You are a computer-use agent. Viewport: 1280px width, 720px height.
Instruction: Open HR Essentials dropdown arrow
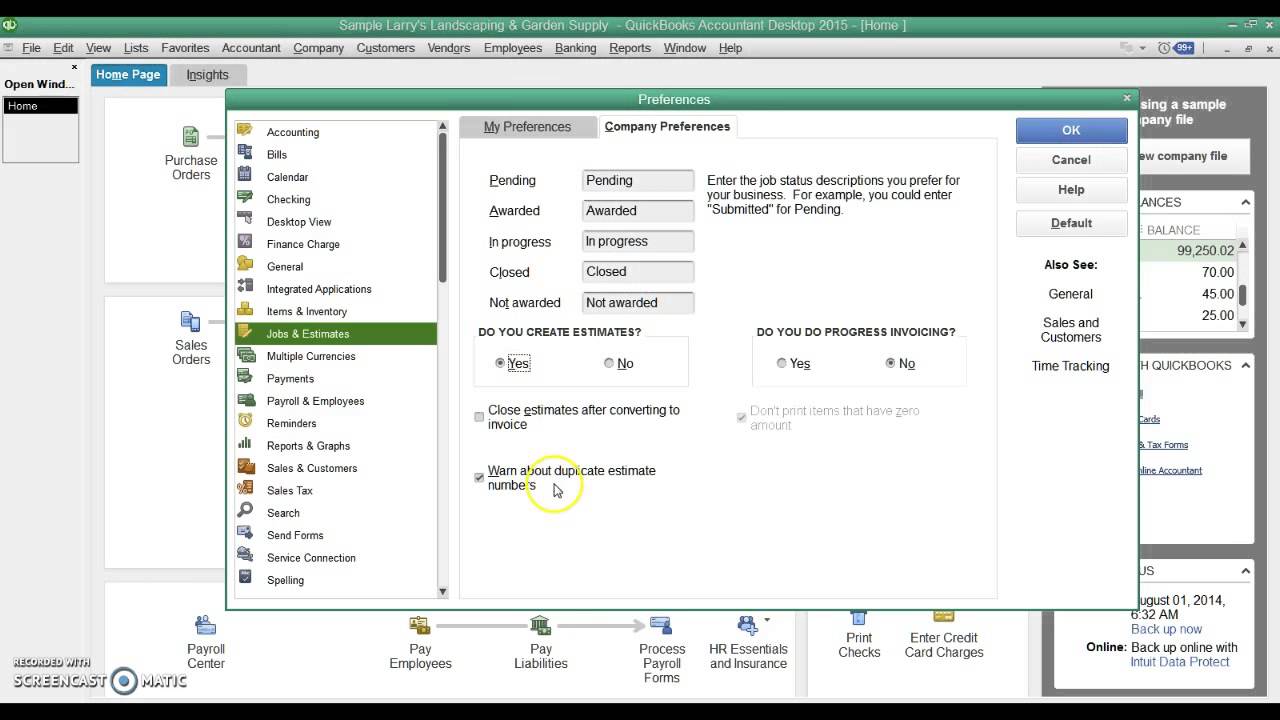point(767,620)
